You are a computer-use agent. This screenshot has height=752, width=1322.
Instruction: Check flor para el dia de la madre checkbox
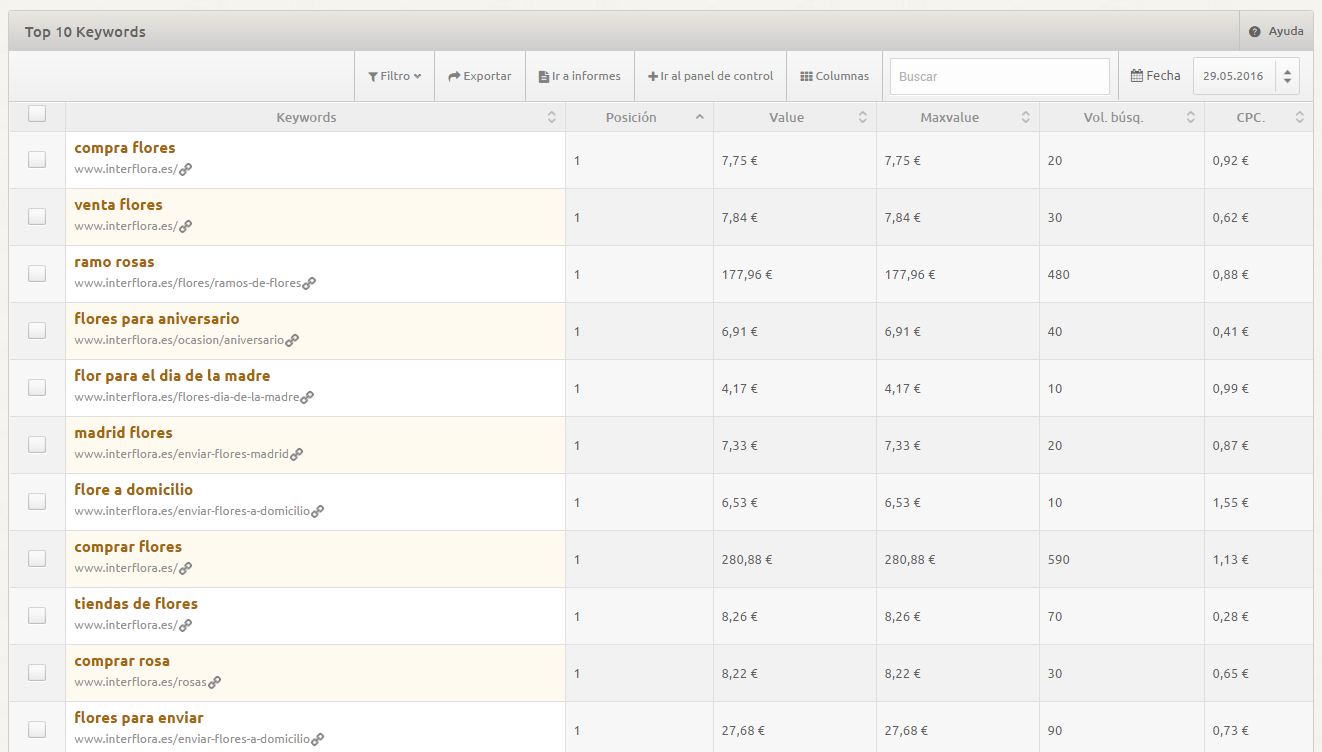[x=37, y=387]
